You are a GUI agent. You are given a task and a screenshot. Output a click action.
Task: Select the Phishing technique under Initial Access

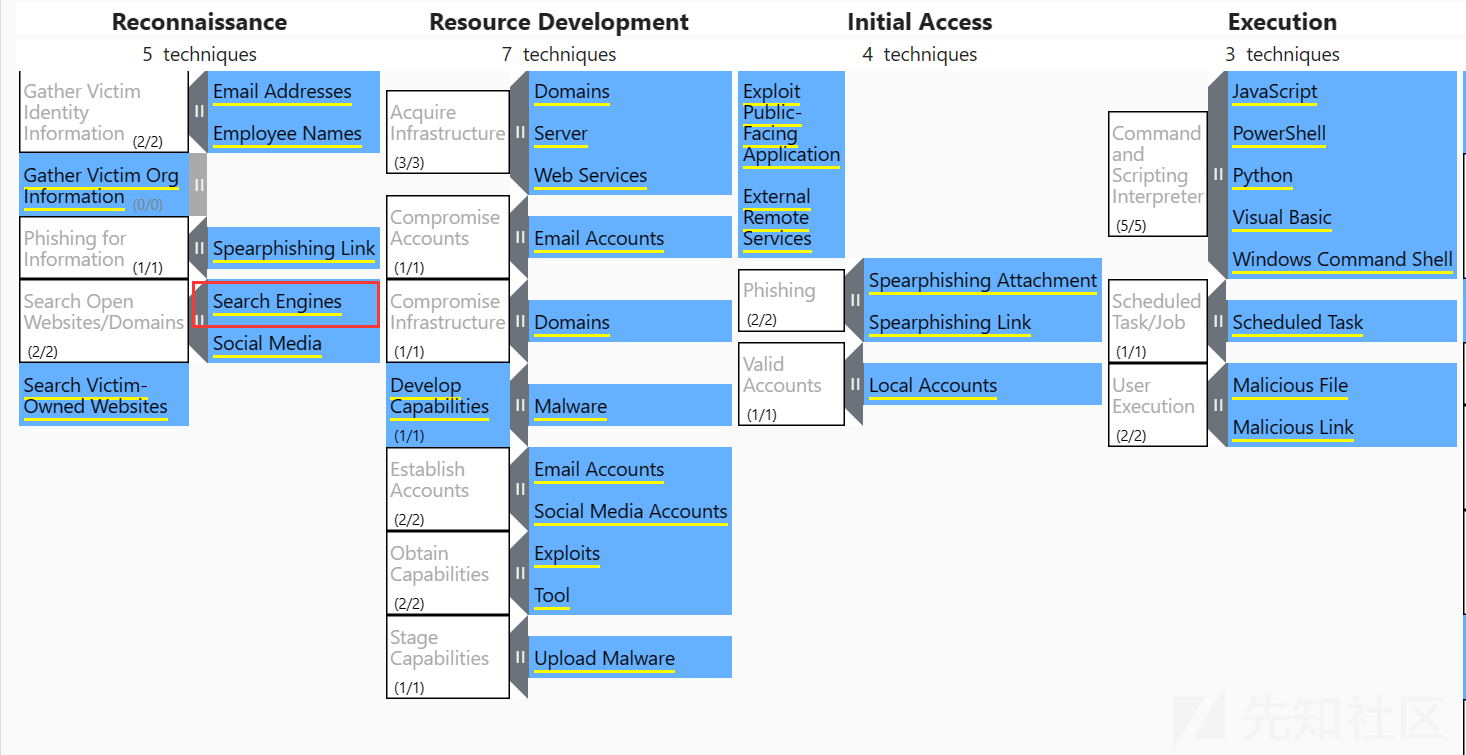(791, 300)
